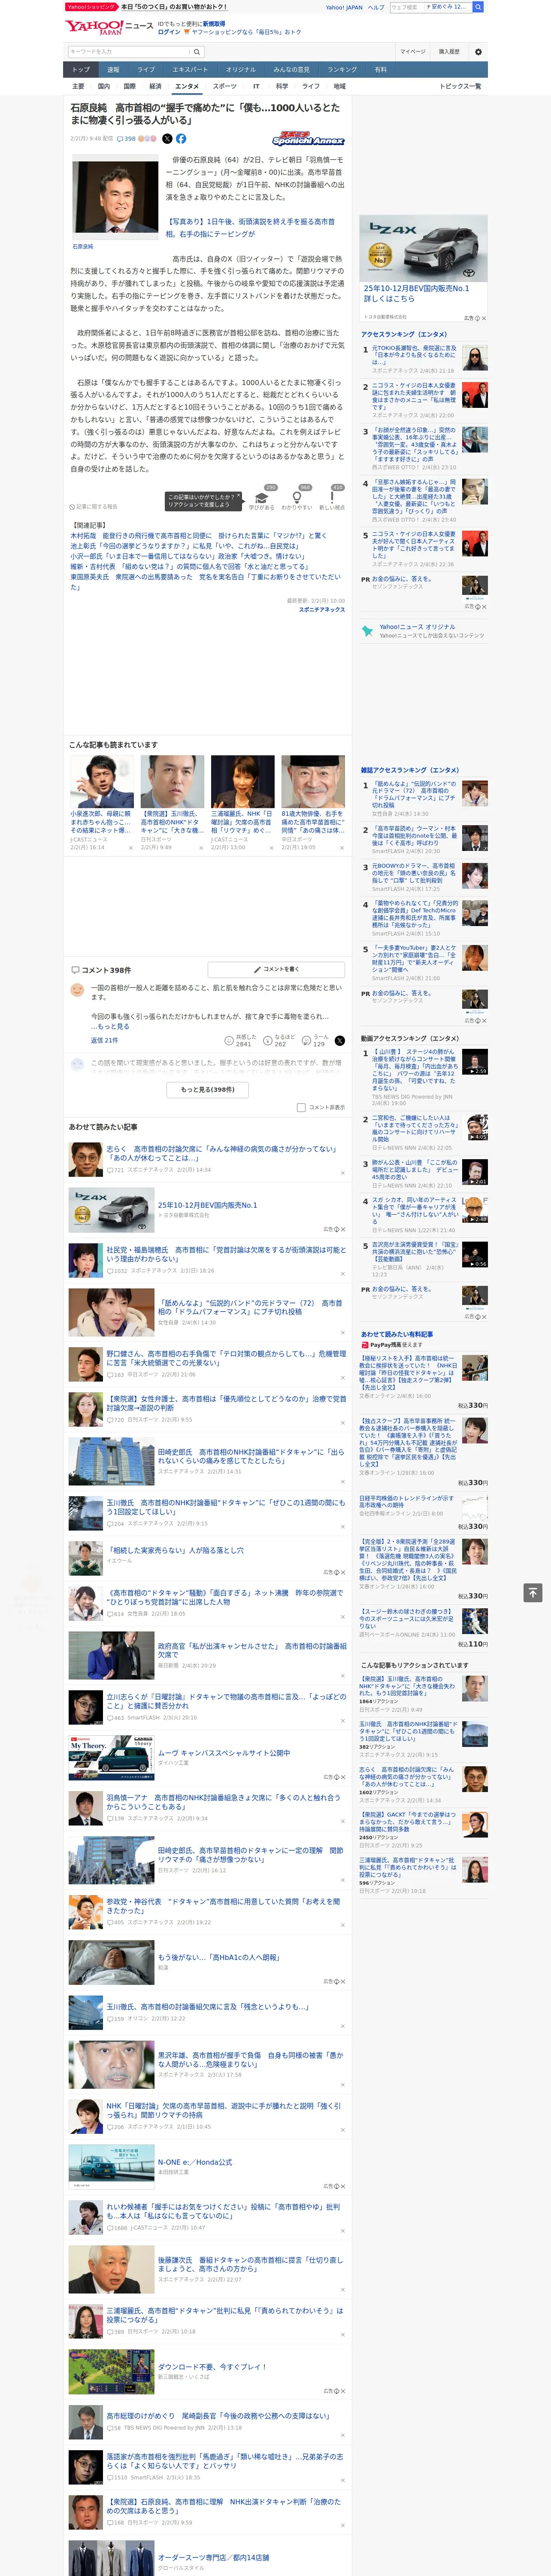The width and height of the screenshot is (551, 2576).
Task: Expand first comment with …もっと見る
Action: pos(110,1026)
